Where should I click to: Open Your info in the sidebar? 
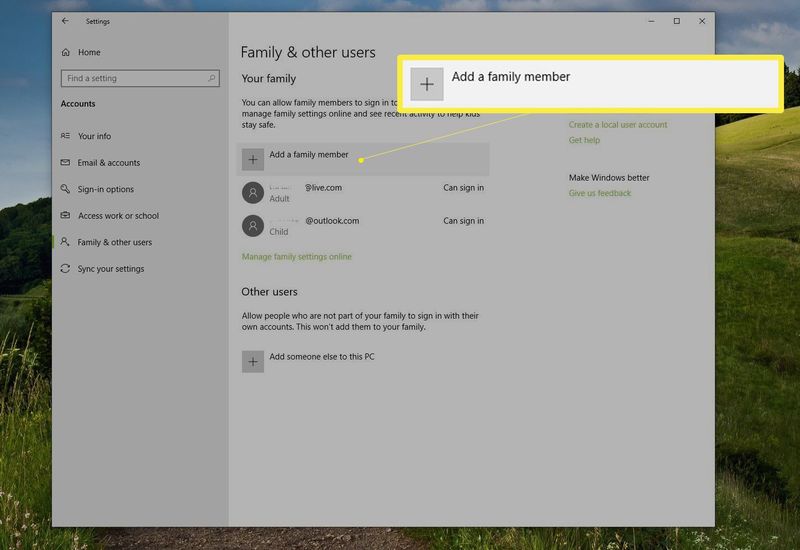coord(94,136)
